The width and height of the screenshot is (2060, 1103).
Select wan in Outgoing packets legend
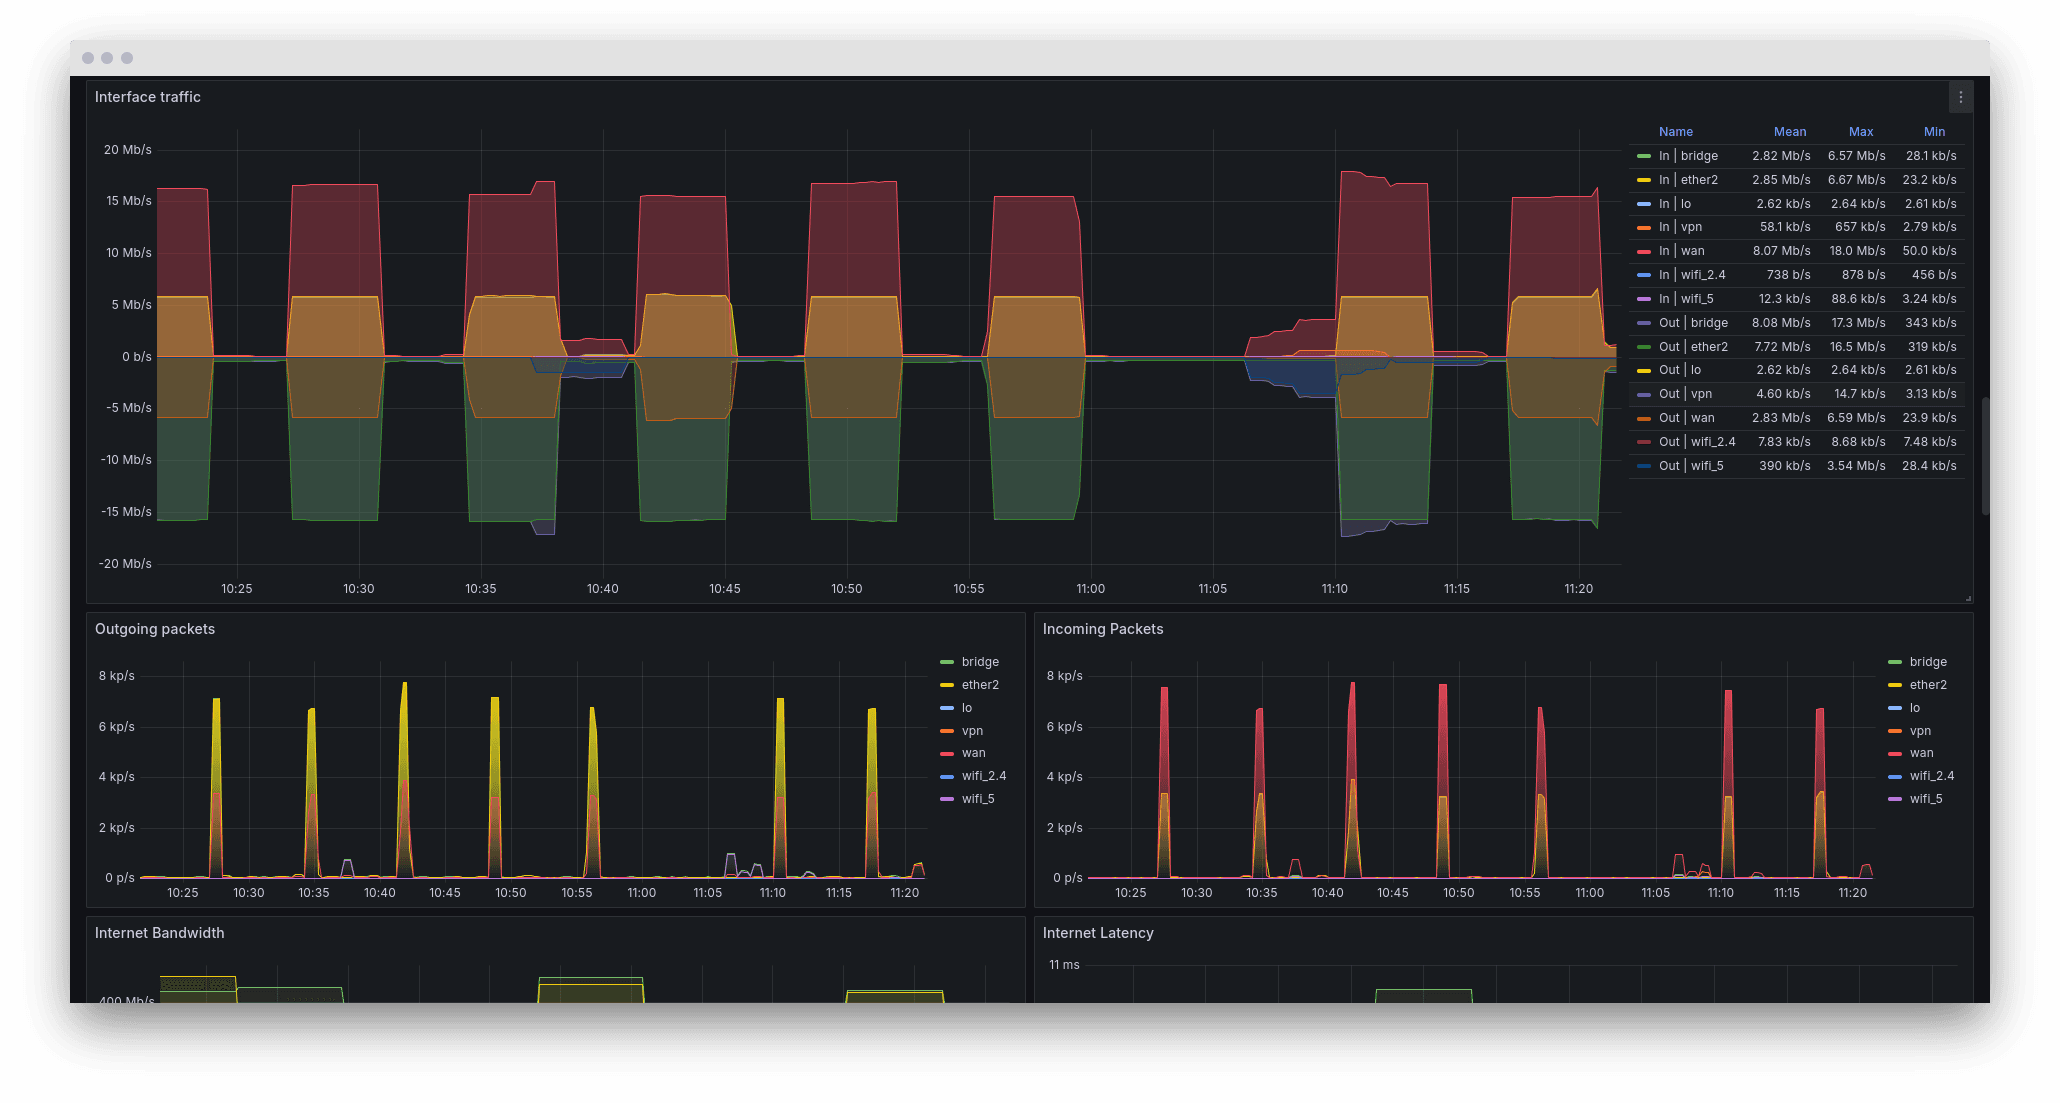click(973, 753)
